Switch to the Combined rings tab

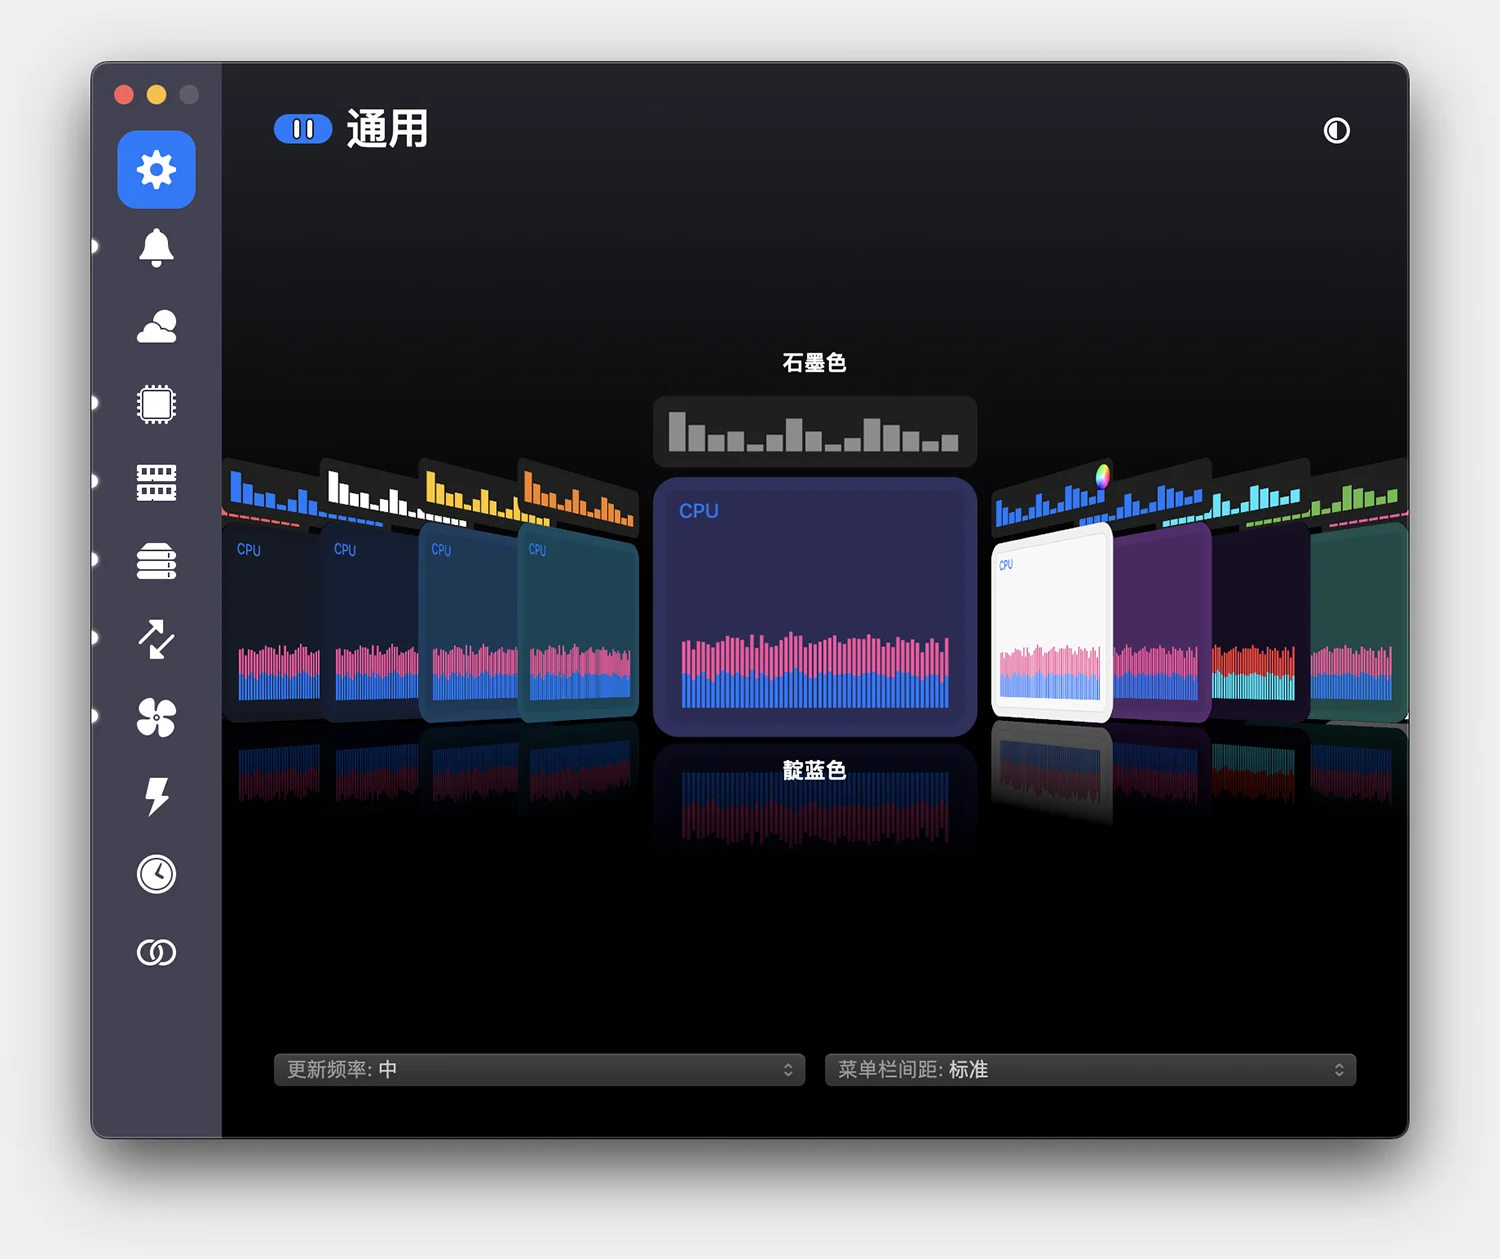156,952
